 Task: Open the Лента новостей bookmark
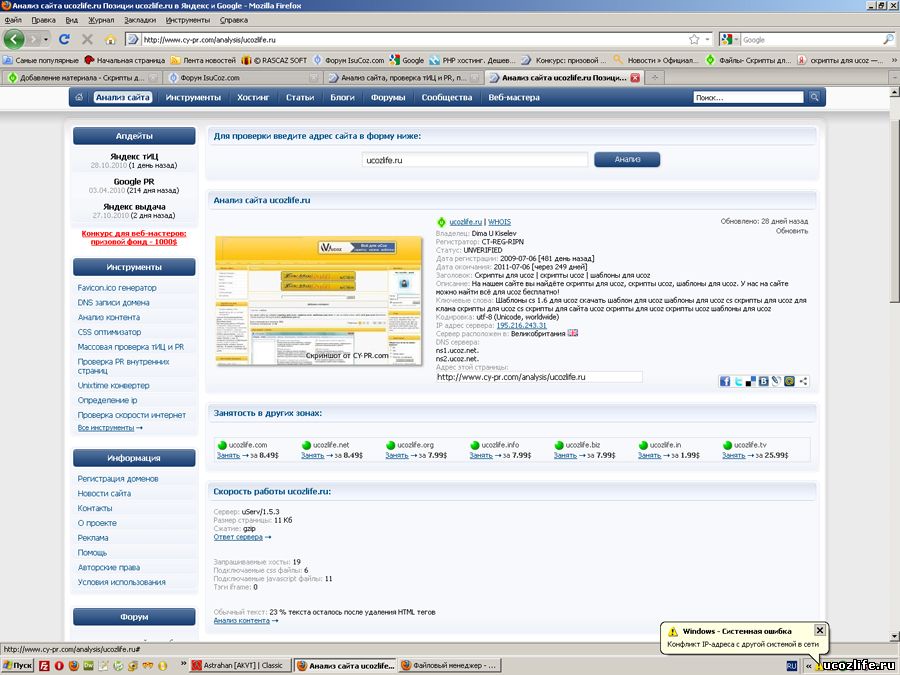point(203,60)
